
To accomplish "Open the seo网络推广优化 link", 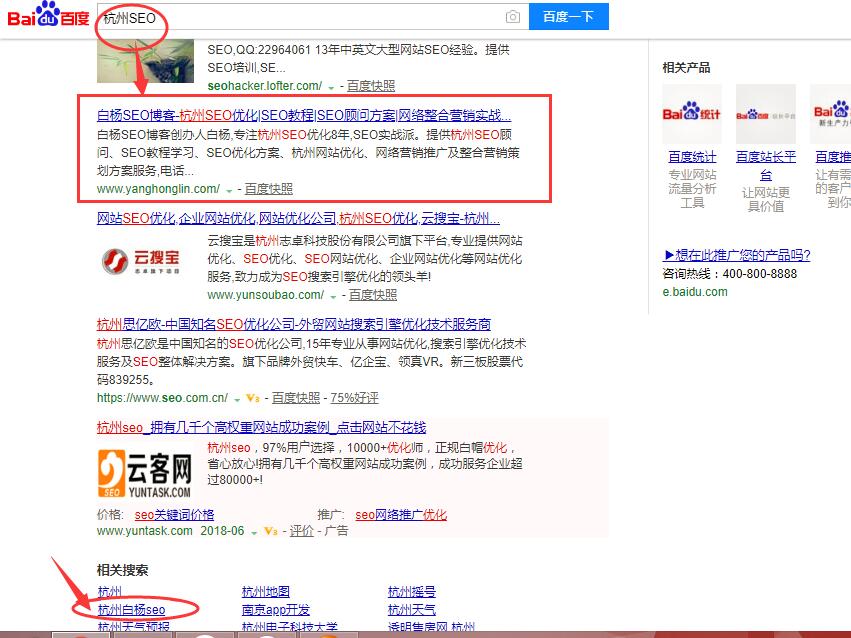I will [x=401, y=515].
